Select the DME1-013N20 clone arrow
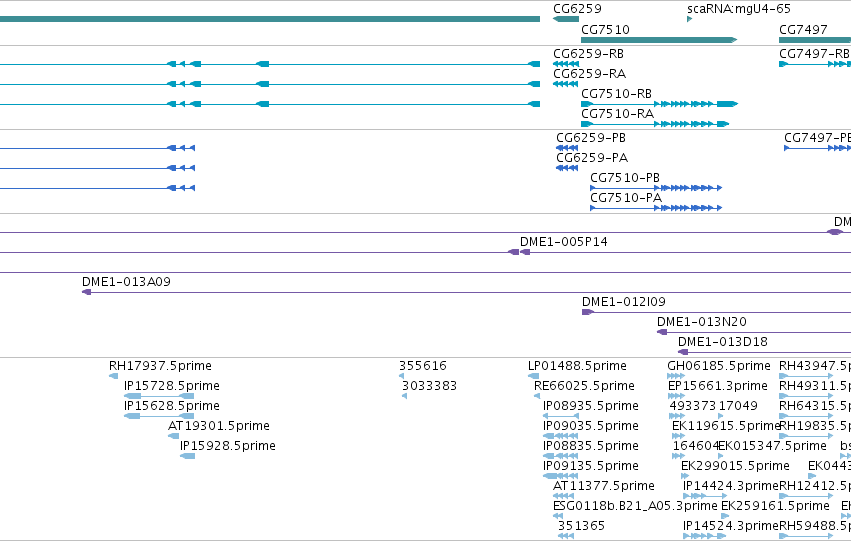851x541 pixels. pos(662,332)
